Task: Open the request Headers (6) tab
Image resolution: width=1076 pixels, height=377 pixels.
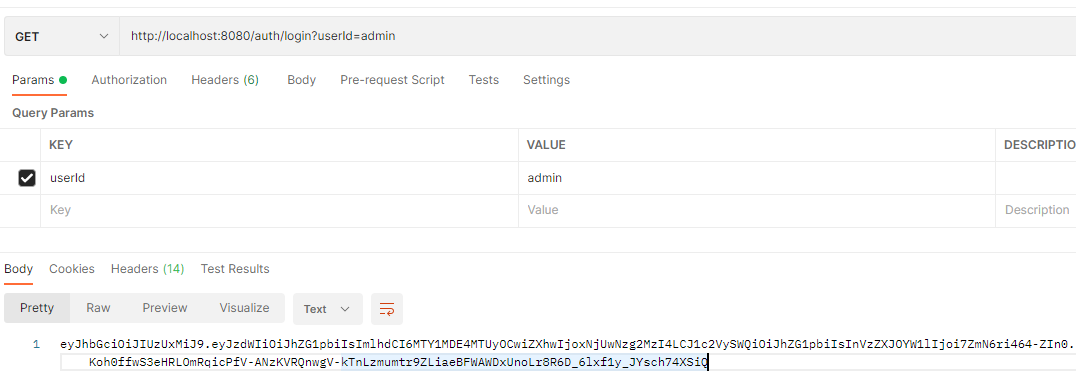Action: (x=225, y=80)
